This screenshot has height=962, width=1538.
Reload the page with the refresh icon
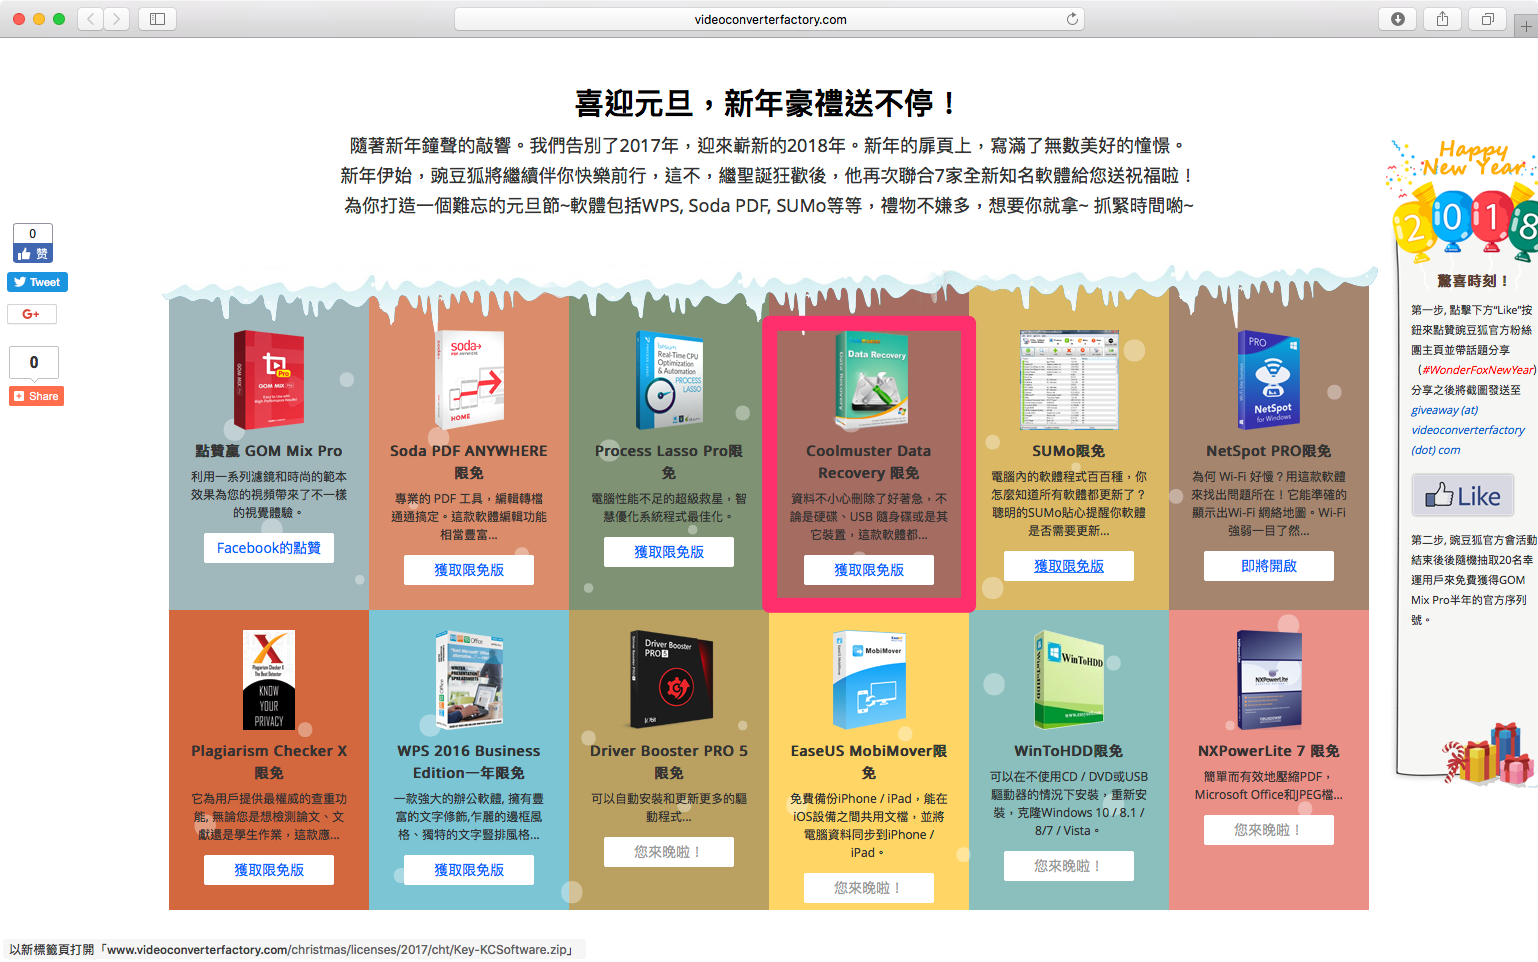(1072, 19)
